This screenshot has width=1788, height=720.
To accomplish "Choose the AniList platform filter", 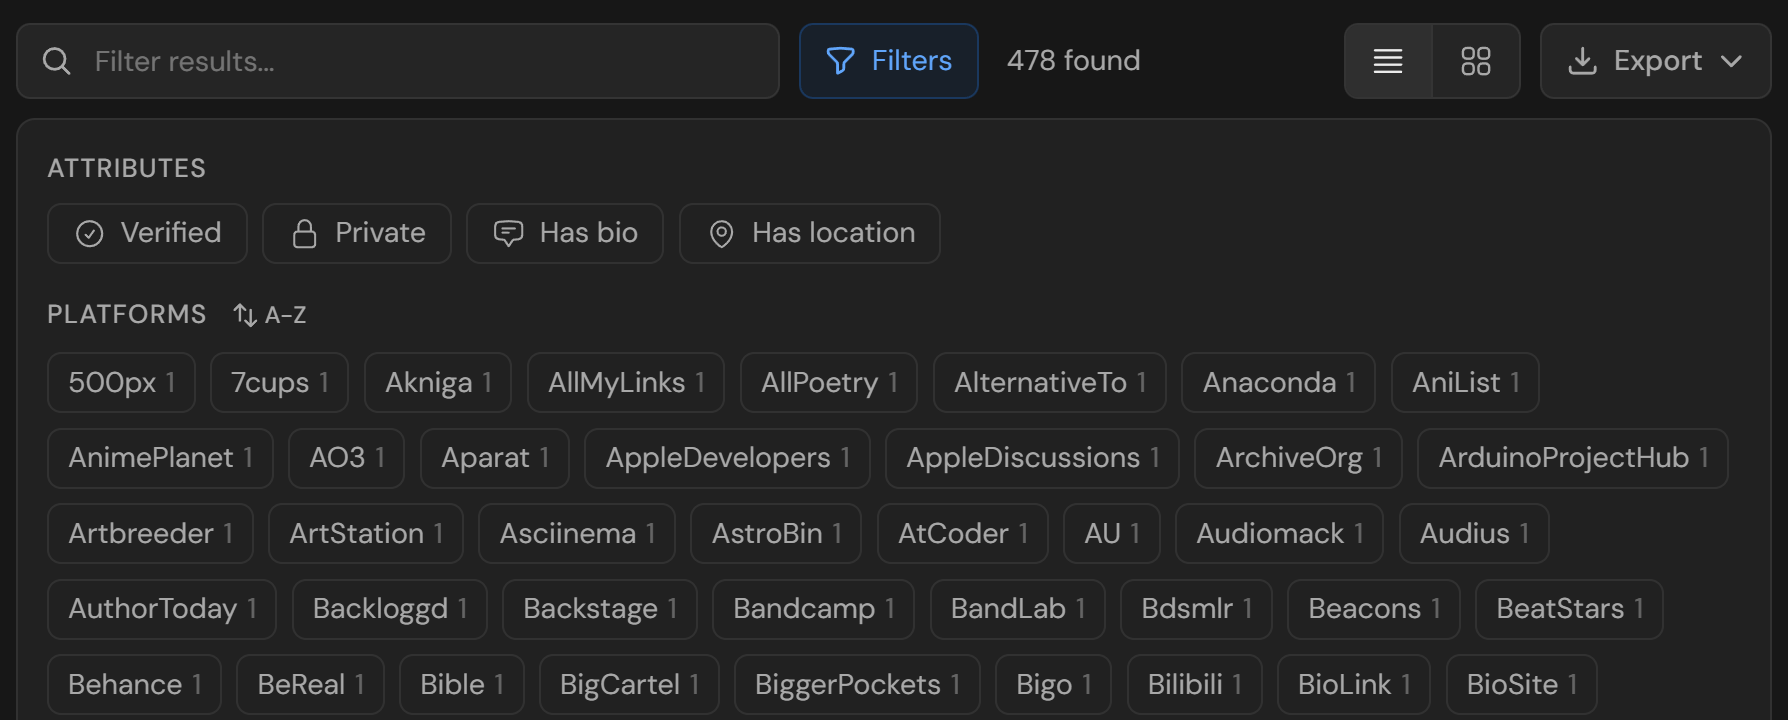I will pyautogui.click(x=1465, y=382).
